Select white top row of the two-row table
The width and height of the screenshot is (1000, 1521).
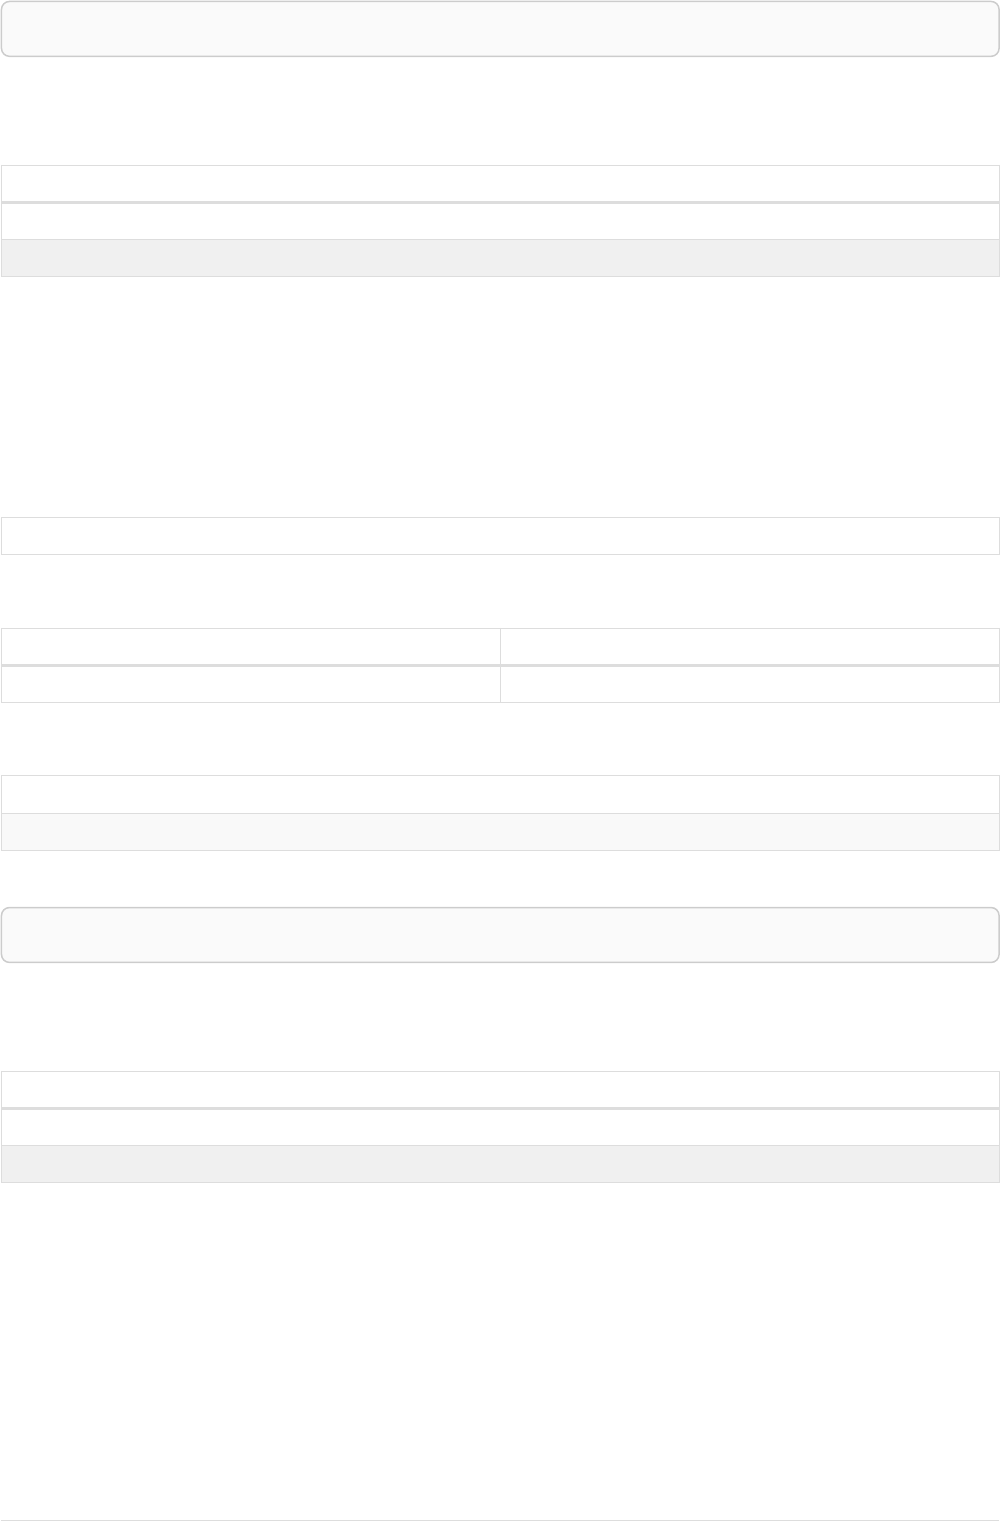(500, 794)
